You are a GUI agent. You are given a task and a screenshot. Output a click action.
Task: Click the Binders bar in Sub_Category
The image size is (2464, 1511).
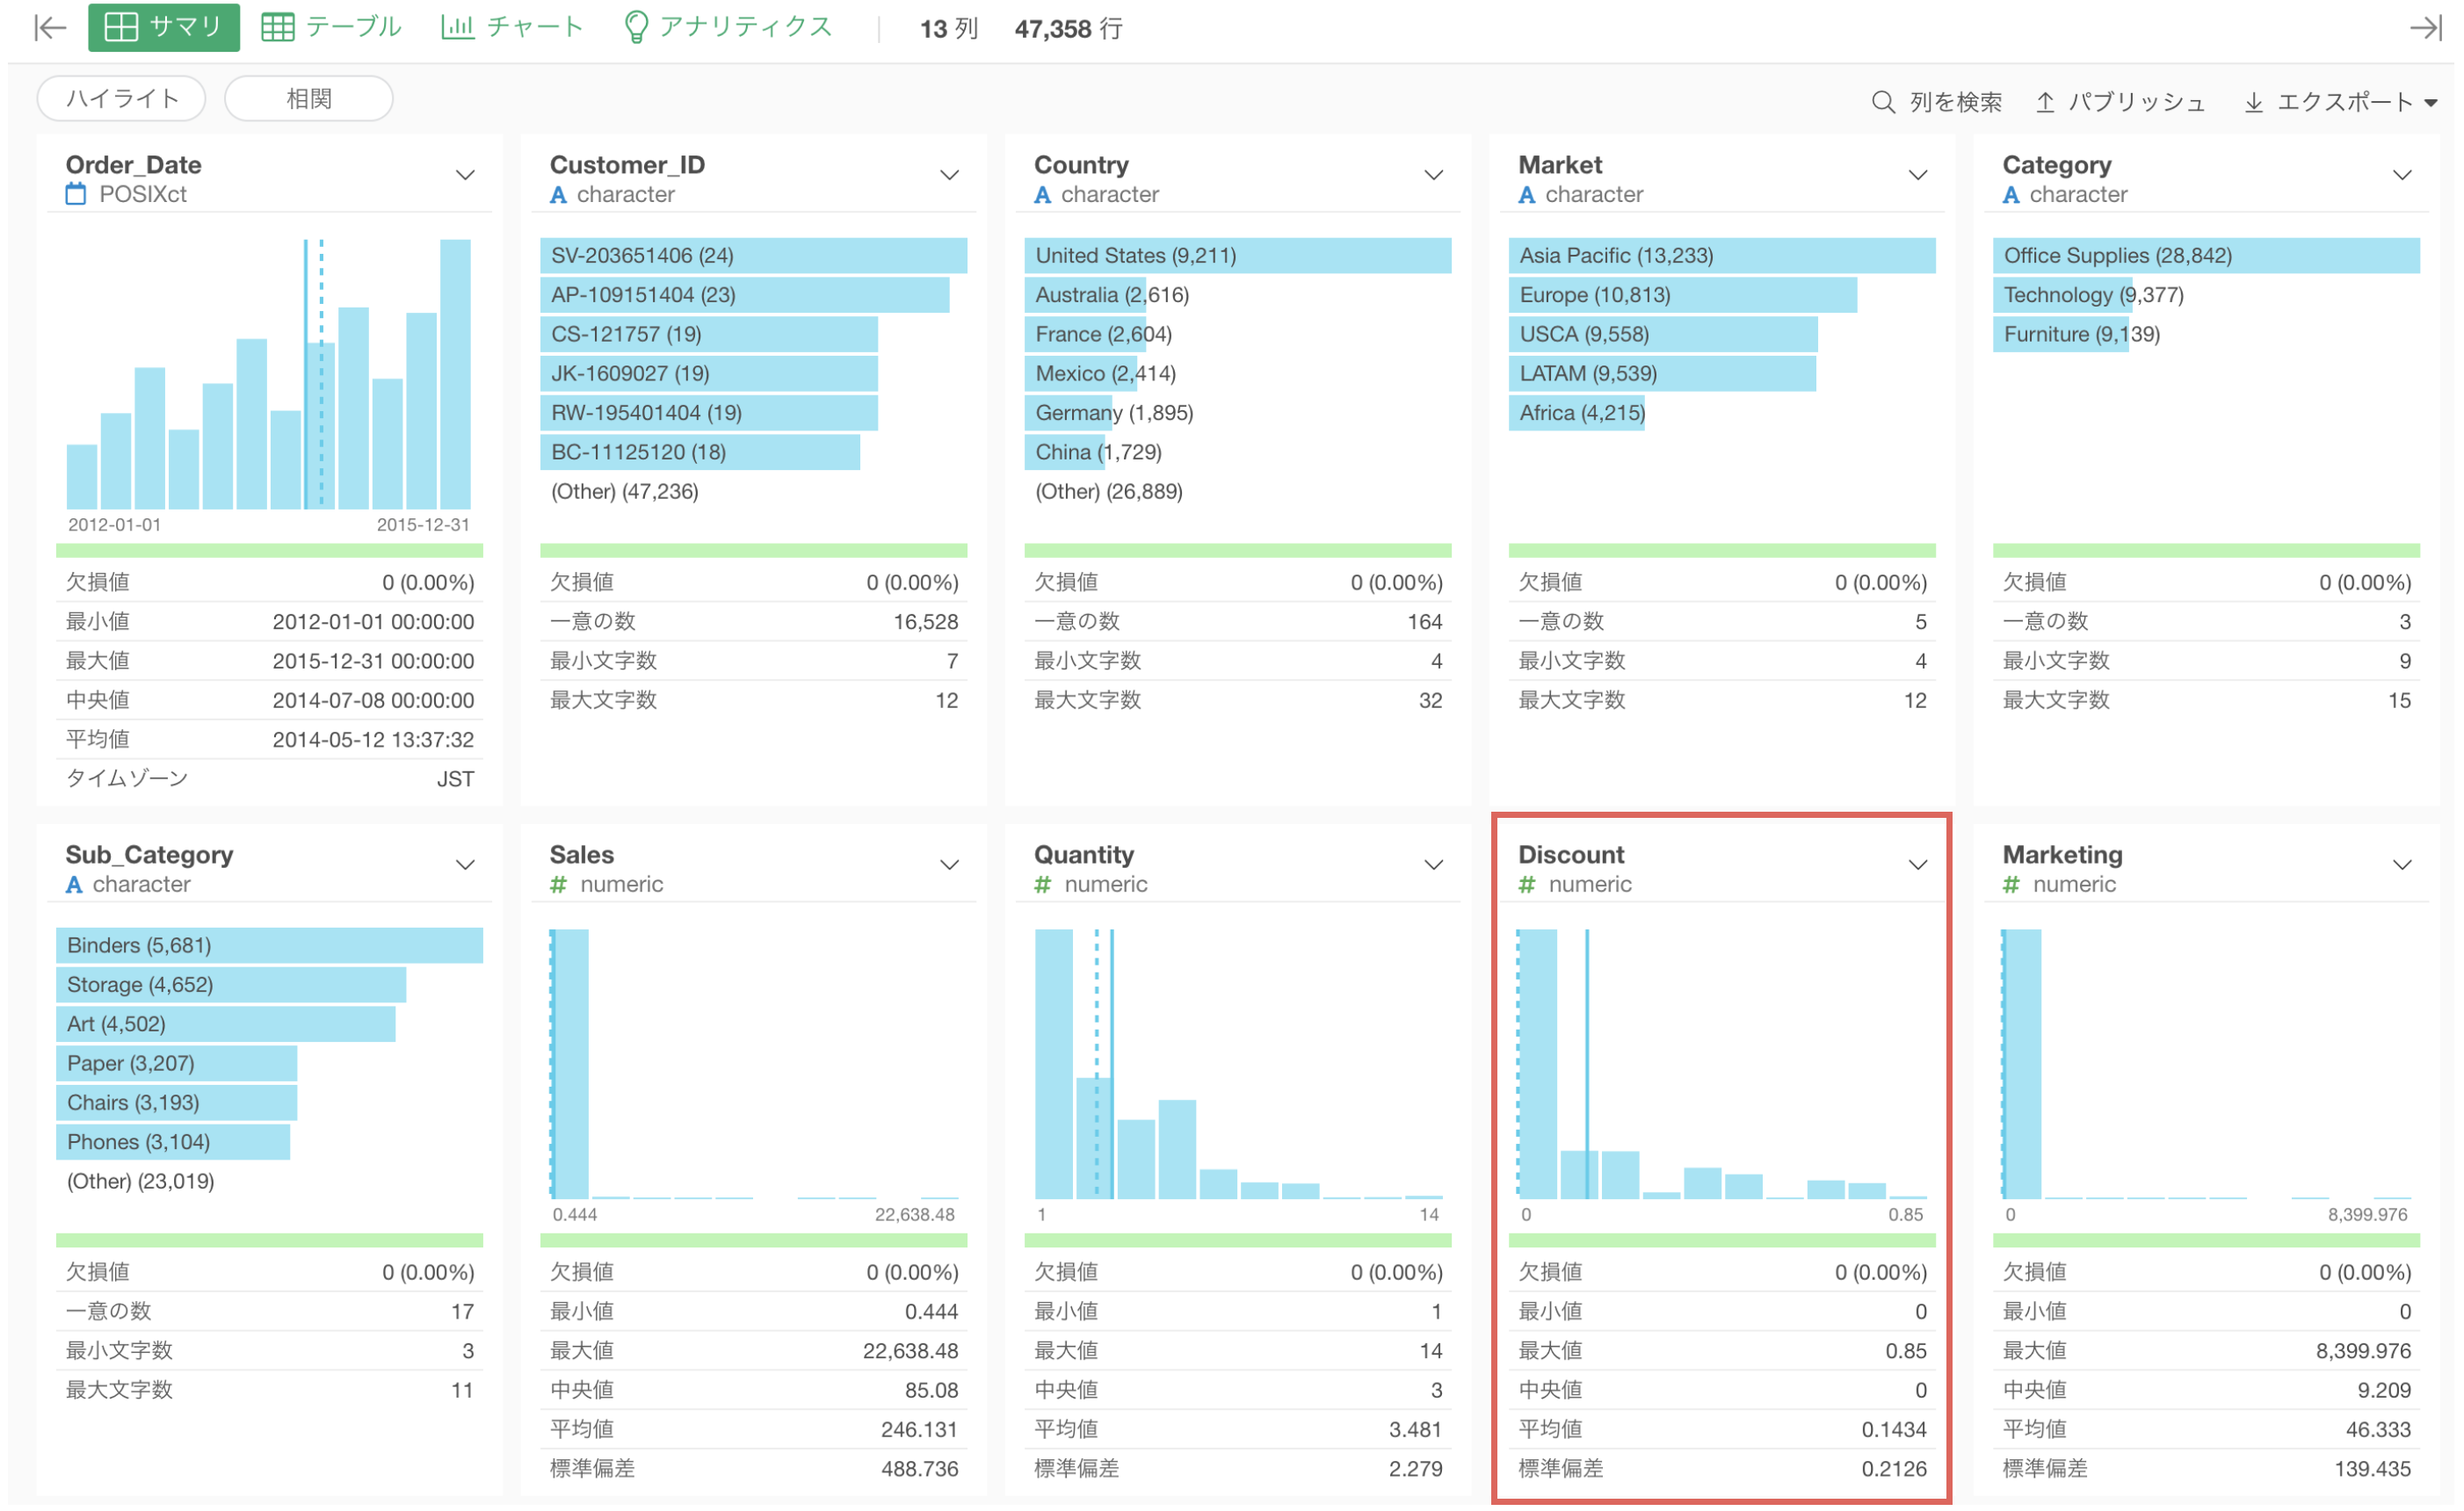click(x=269, y=946)
